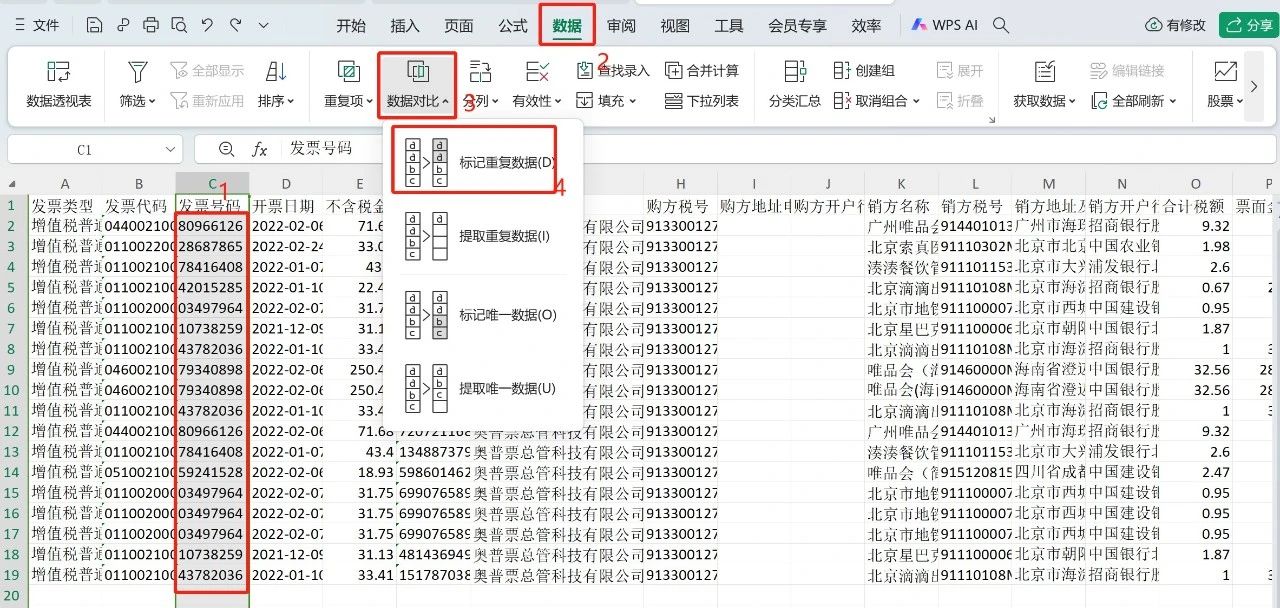Click the 合并计算 consolidate tool
This screenshot has height=608, width=1280.
click(702, 70)
